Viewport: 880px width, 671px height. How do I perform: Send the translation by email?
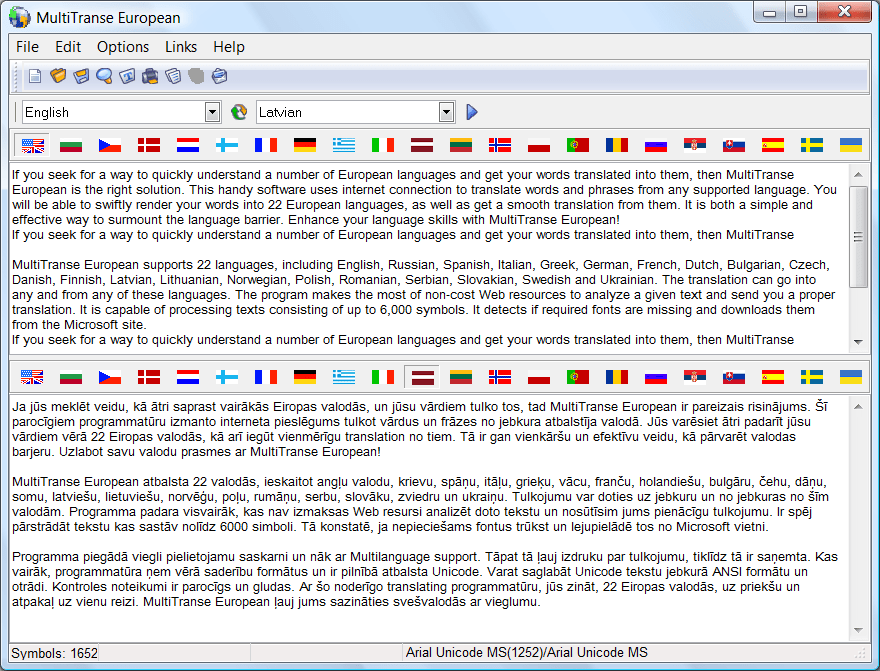[219, 76]
